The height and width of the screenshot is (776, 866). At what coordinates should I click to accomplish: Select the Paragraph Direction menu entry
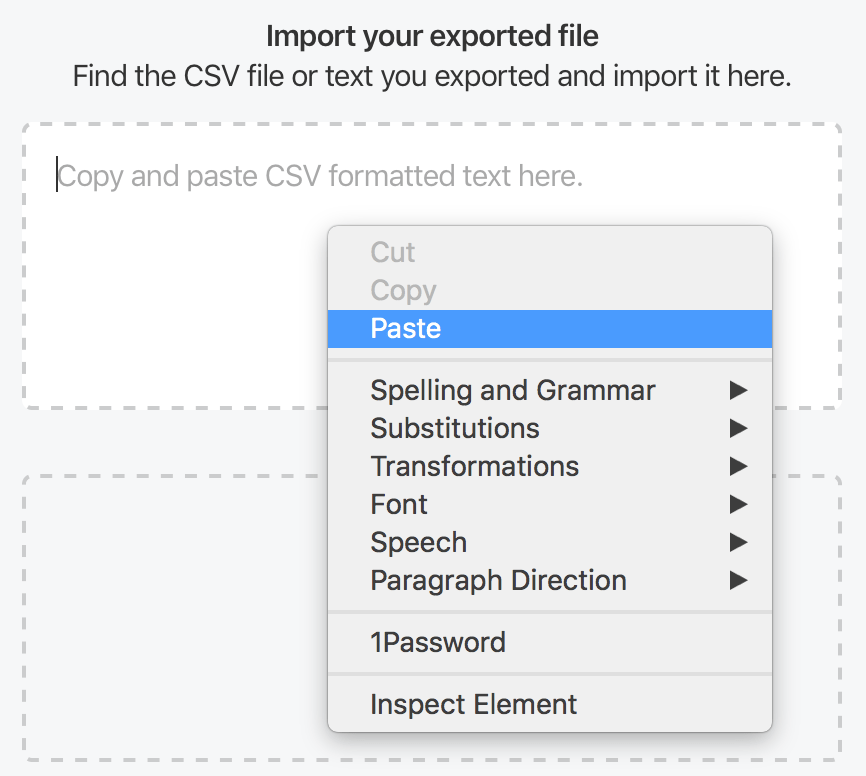(499, 580)
